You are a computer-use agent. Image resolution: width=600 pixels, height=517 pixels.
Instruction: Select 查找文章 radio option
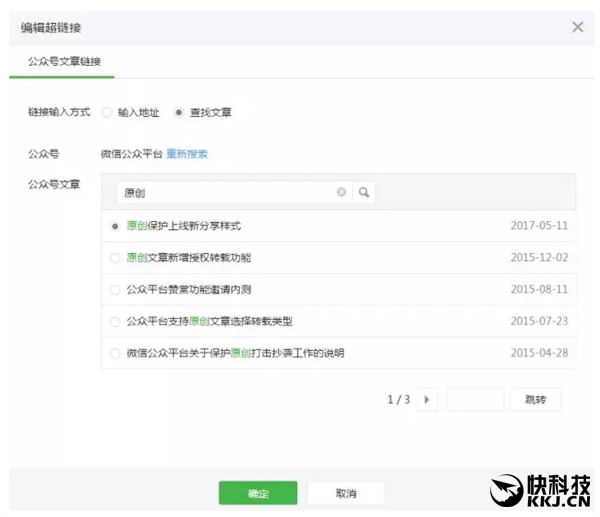tap(179, 113)
